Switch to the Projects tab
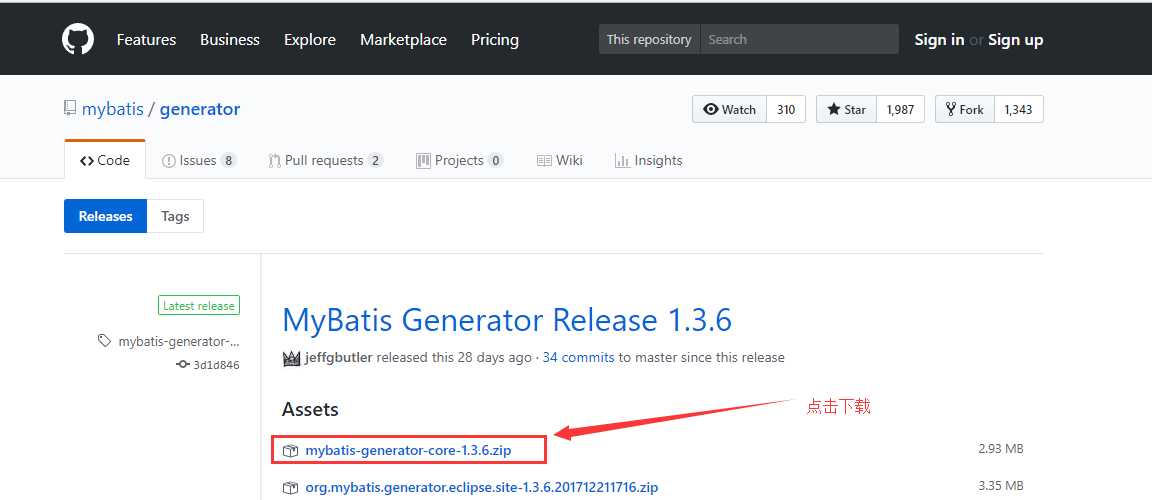 [459, 160]
